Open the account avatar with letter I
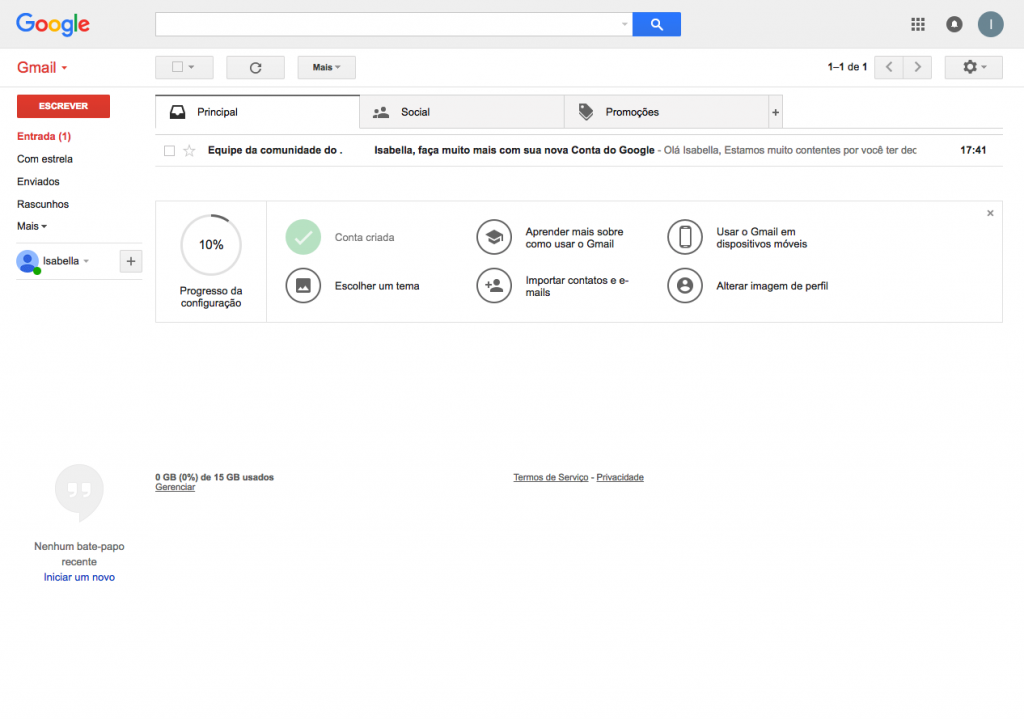 [x=990, y=24]
